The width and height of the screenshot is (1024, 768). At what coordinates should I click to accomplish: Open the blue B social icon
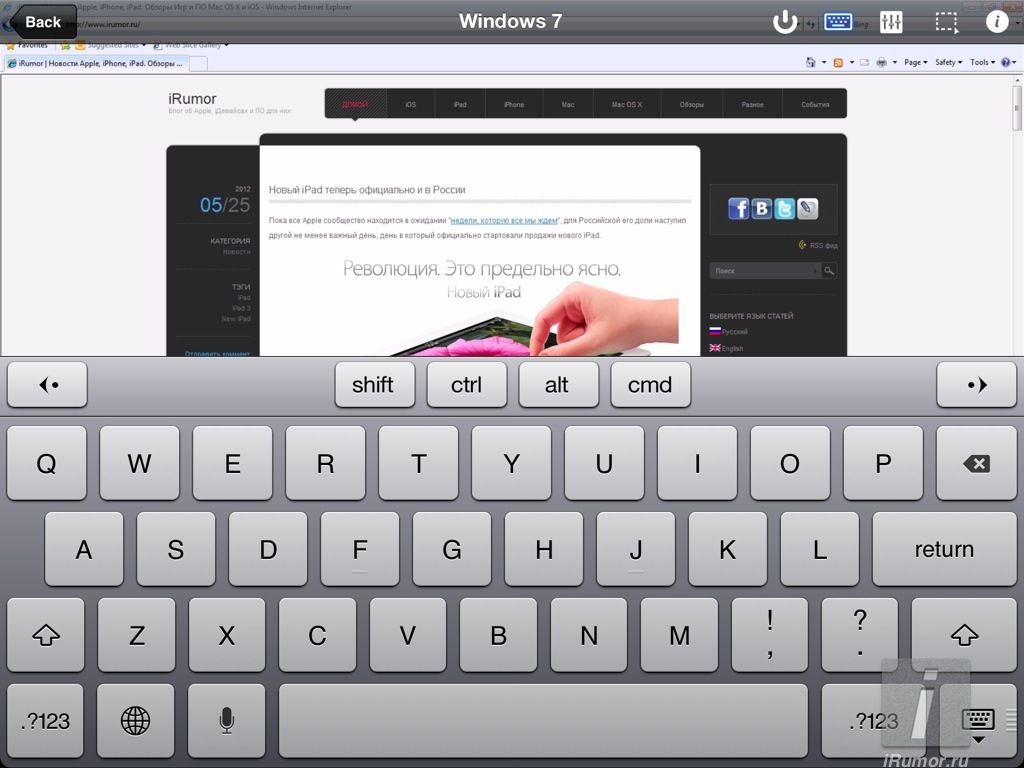coord(761,209)
